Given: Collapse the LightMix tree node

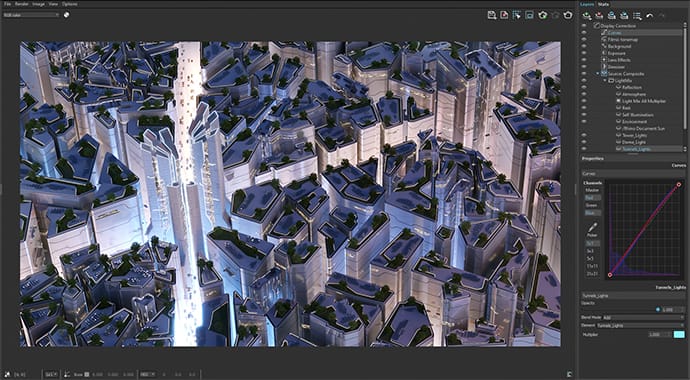Looking at the screenshot, I should (x=606, y=80).
